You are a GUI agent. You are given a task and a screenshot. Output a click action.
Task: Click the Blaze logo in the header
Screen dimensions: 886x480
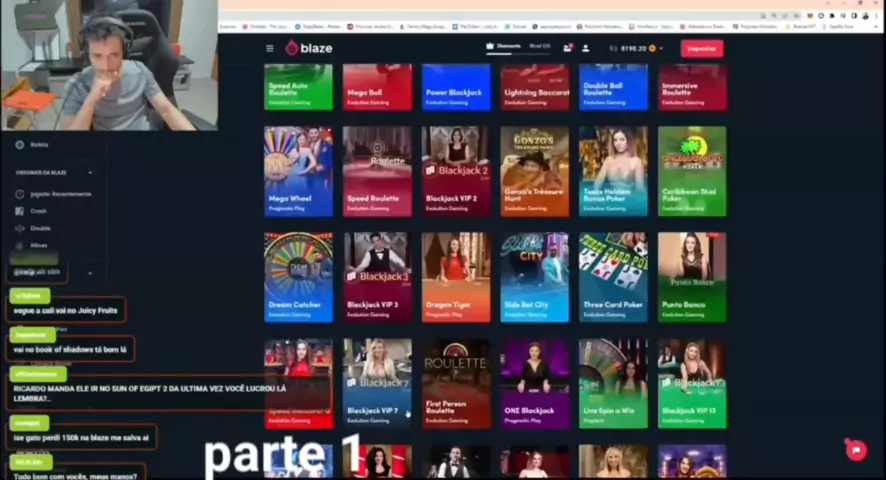[308, 48]
